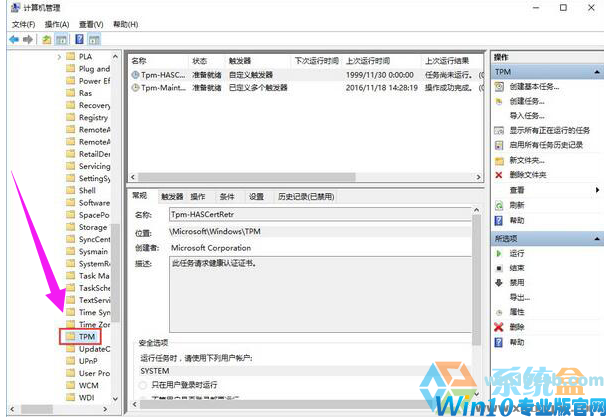612x420 pixels.
Task: Click 新文件夹 action
Action: [x=527, y=160]
